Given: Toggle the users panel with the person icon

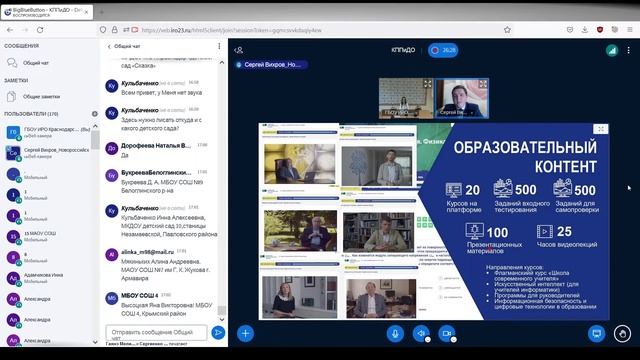Looking at the screenshot, I should pos(239,50).
